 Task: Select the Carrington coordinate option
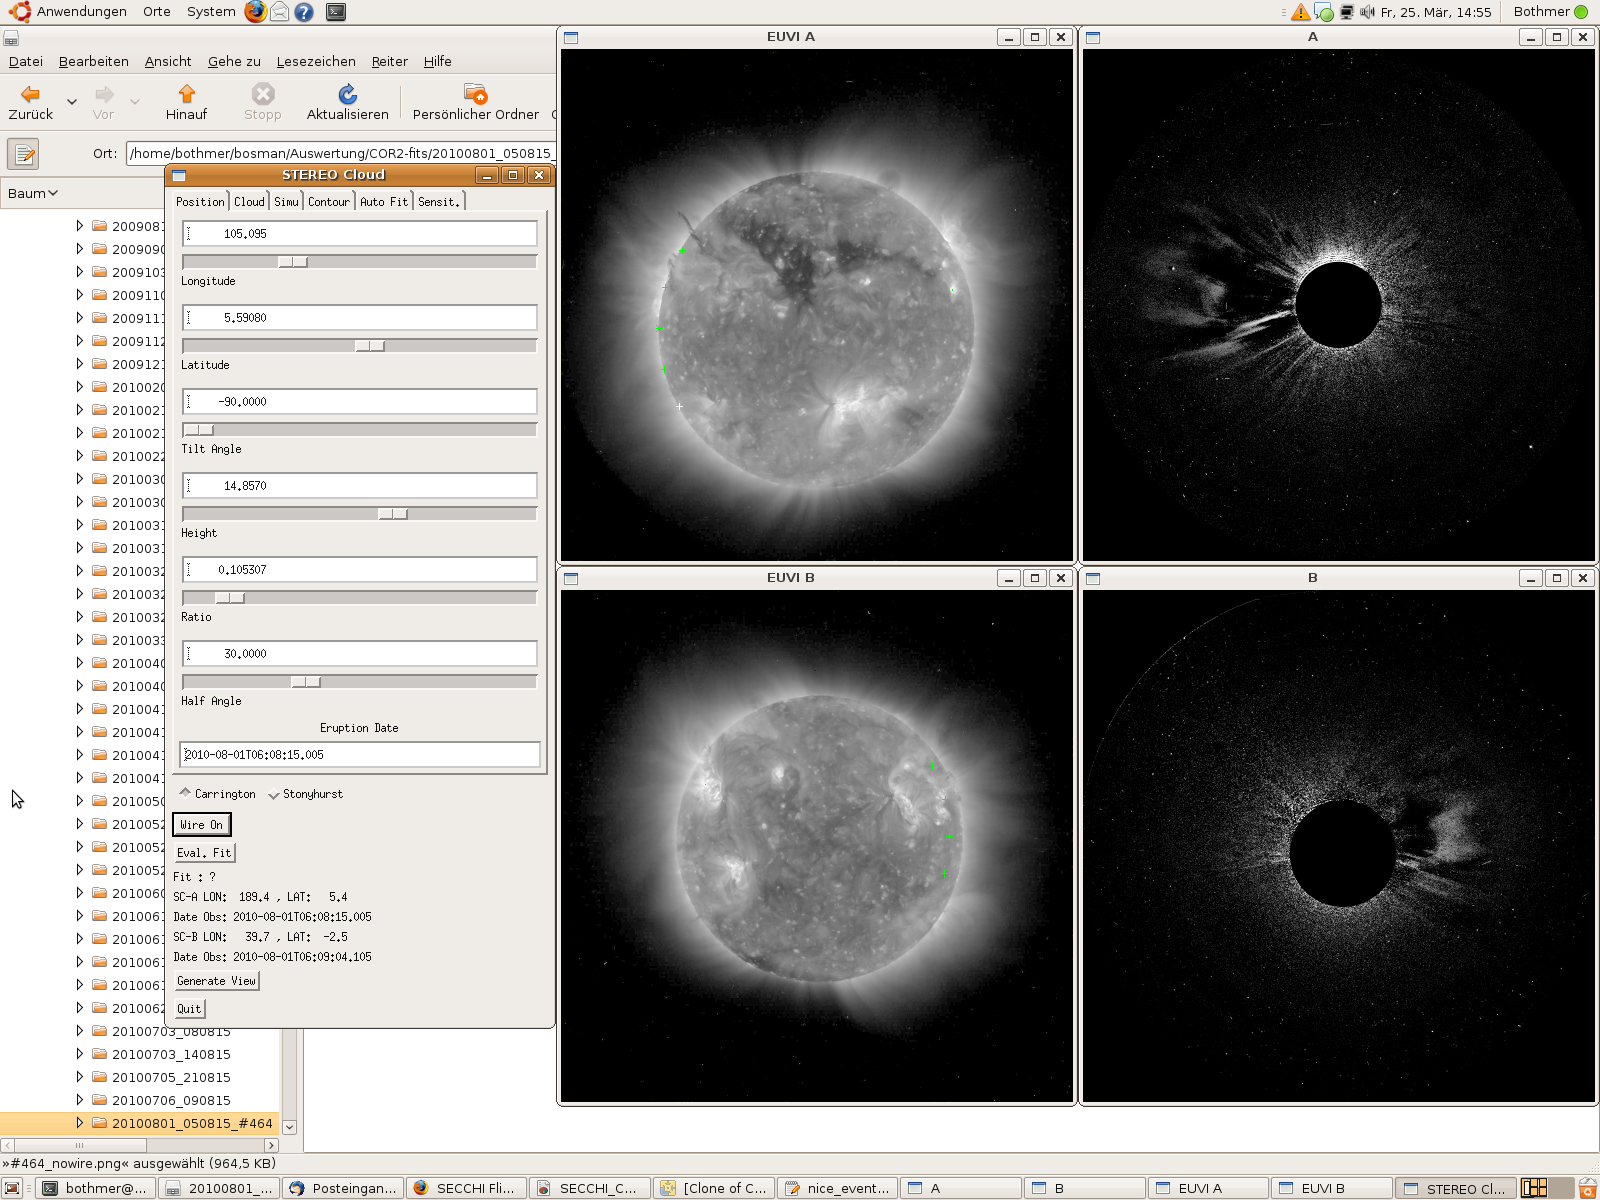pos(217,794)
